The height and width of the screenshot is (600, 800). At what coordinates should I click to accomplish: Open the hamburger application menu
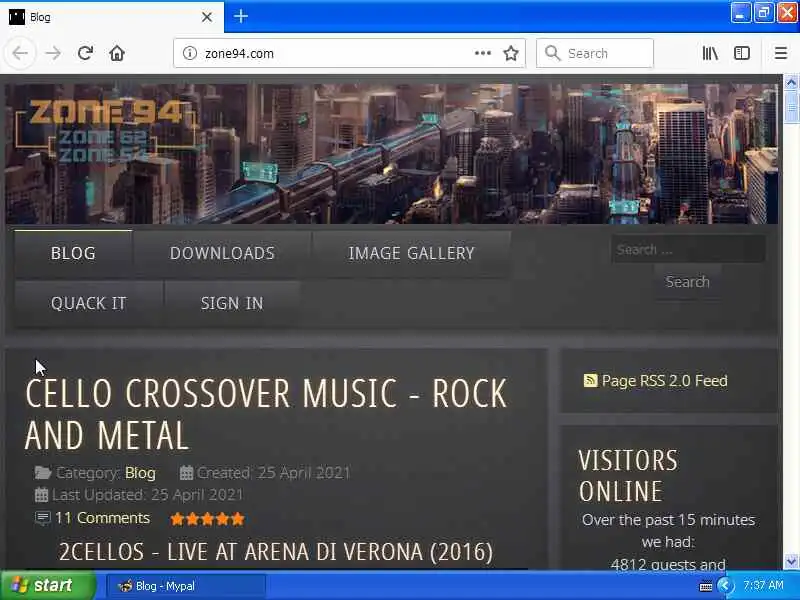[x=781, y=53]
